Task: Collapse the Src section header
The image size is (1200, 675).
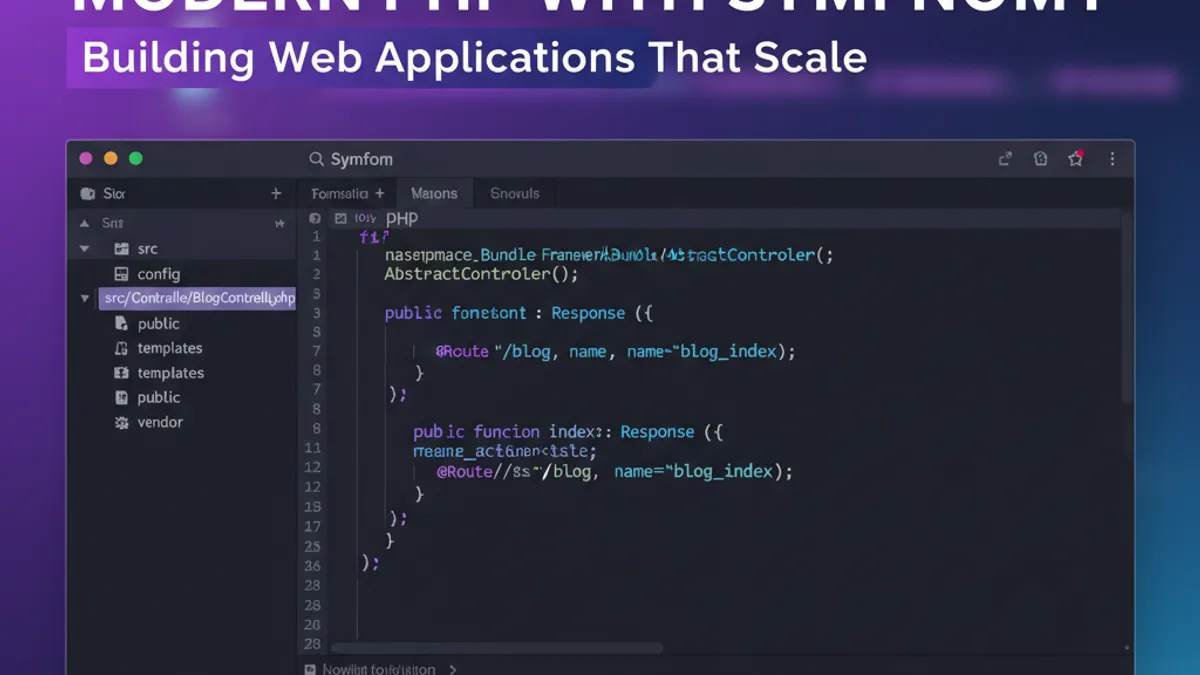Action: [84, 222]
